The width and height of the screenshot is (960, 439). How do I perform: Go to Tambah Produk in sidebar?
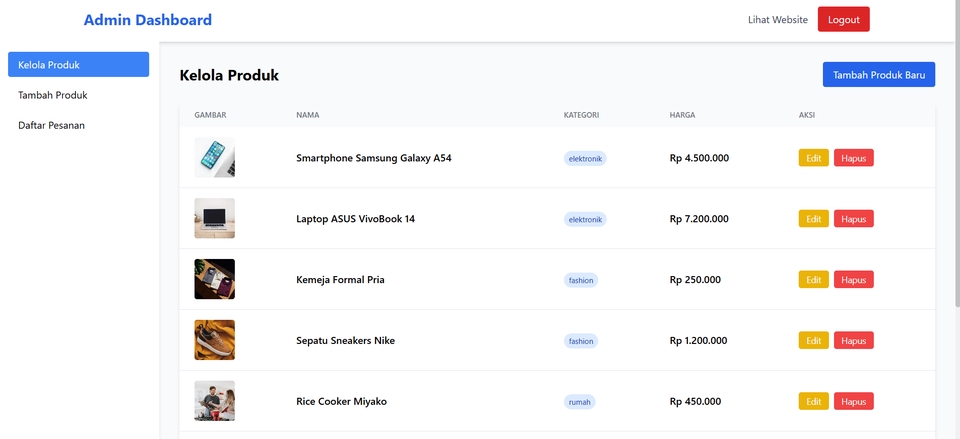[53, 96]
